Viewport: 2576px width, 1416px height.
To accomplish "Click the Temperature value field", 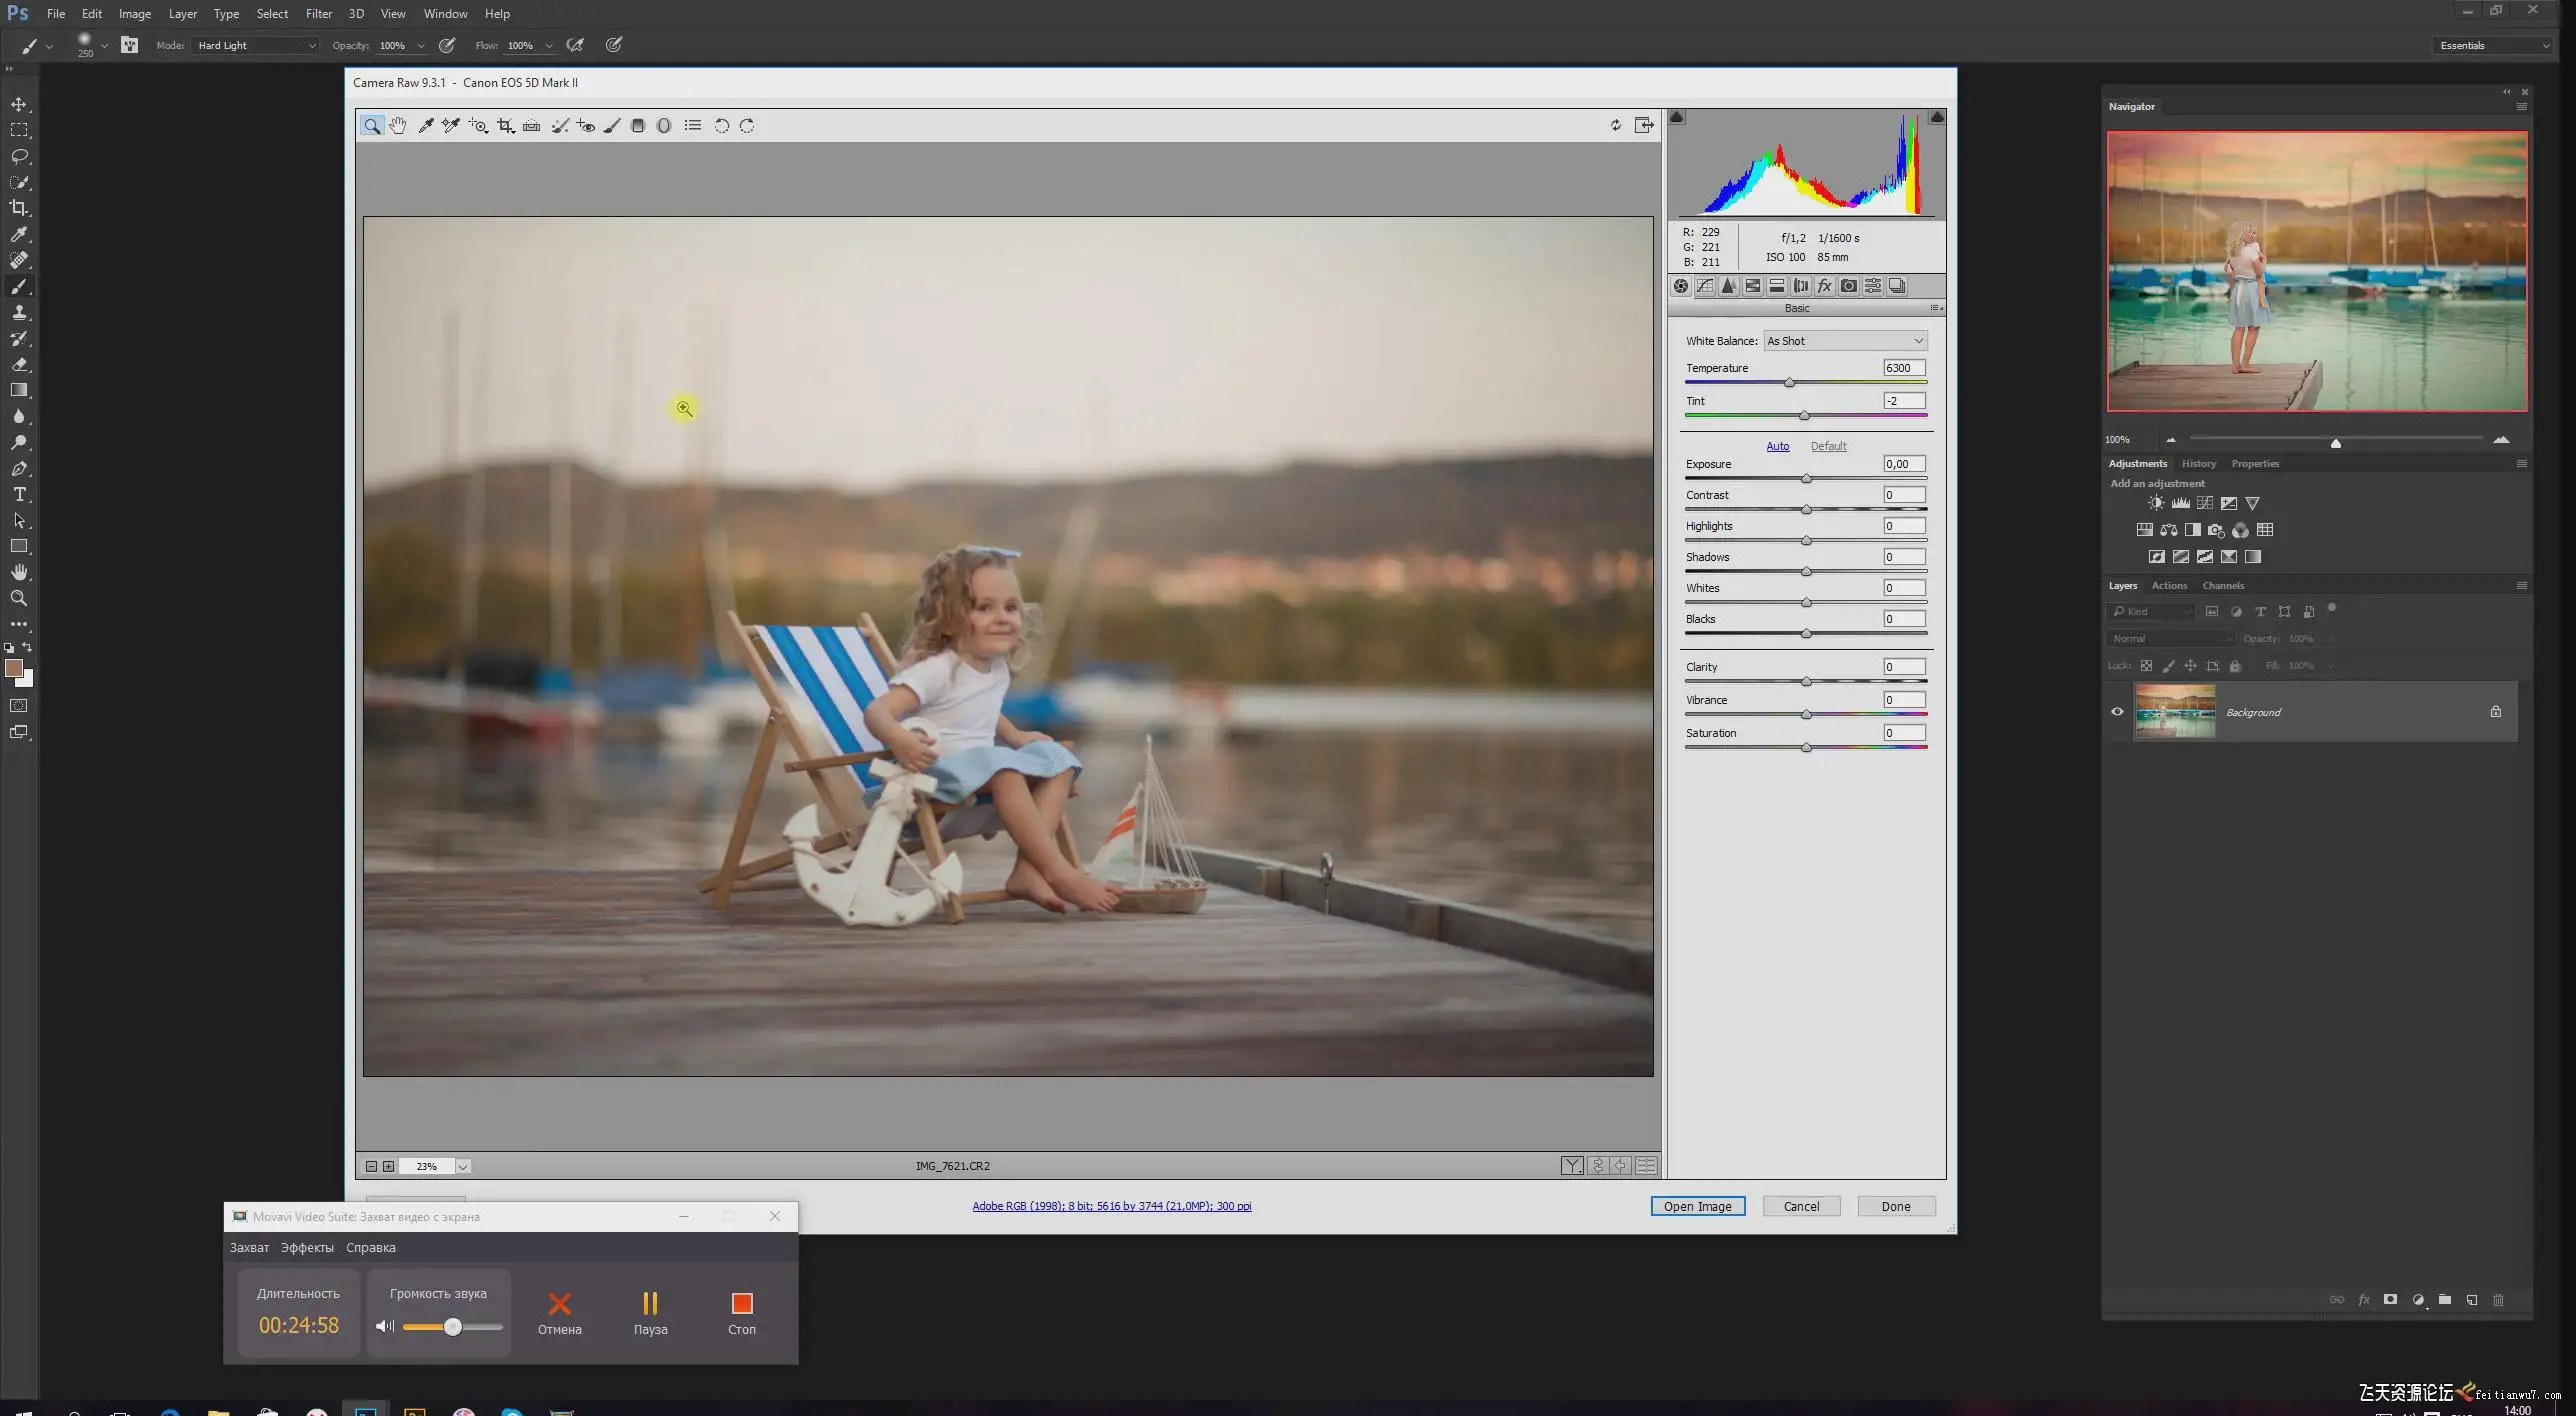I will 1903,368.
